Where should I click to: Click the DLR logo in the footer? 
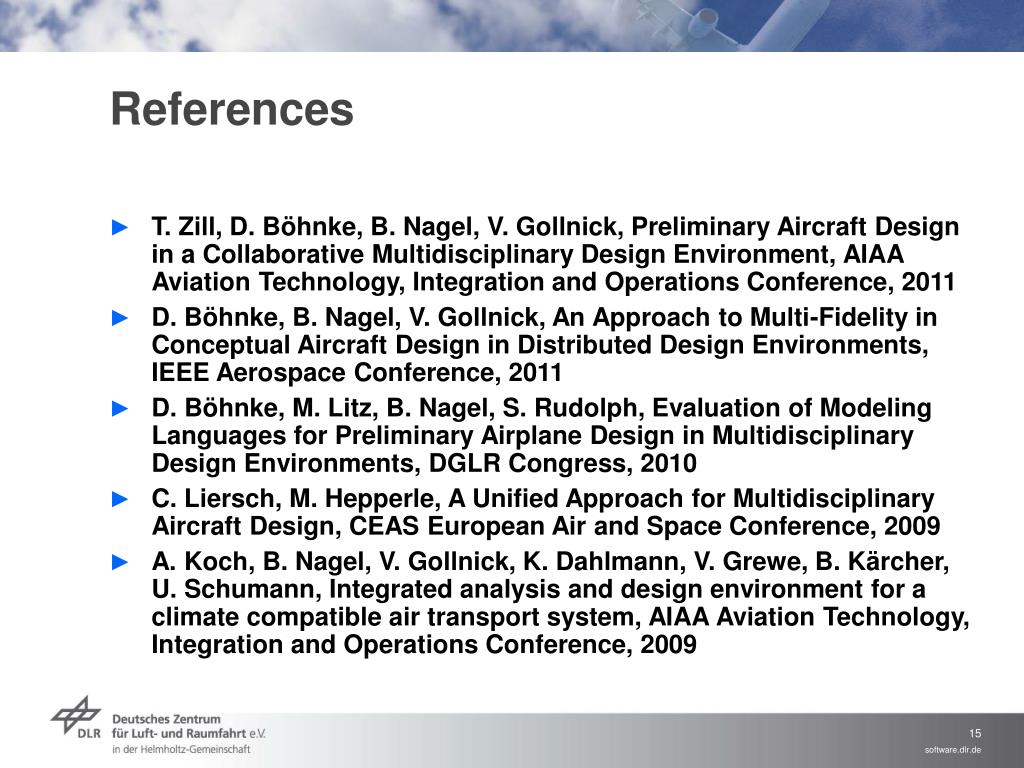tap(76, 717)
